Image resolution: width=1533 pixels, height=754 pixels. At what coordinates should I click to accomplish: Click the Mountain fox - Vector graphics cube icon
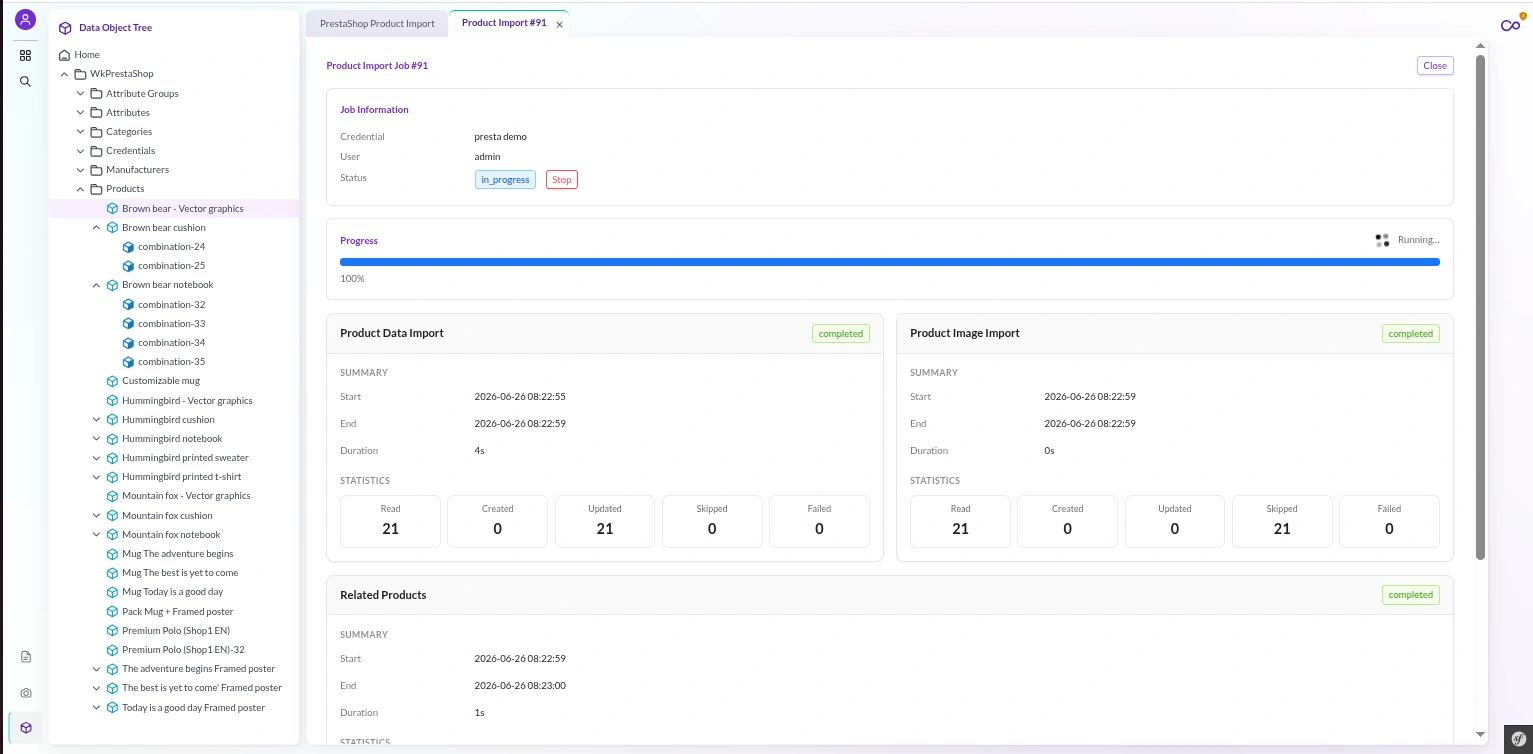113,496
